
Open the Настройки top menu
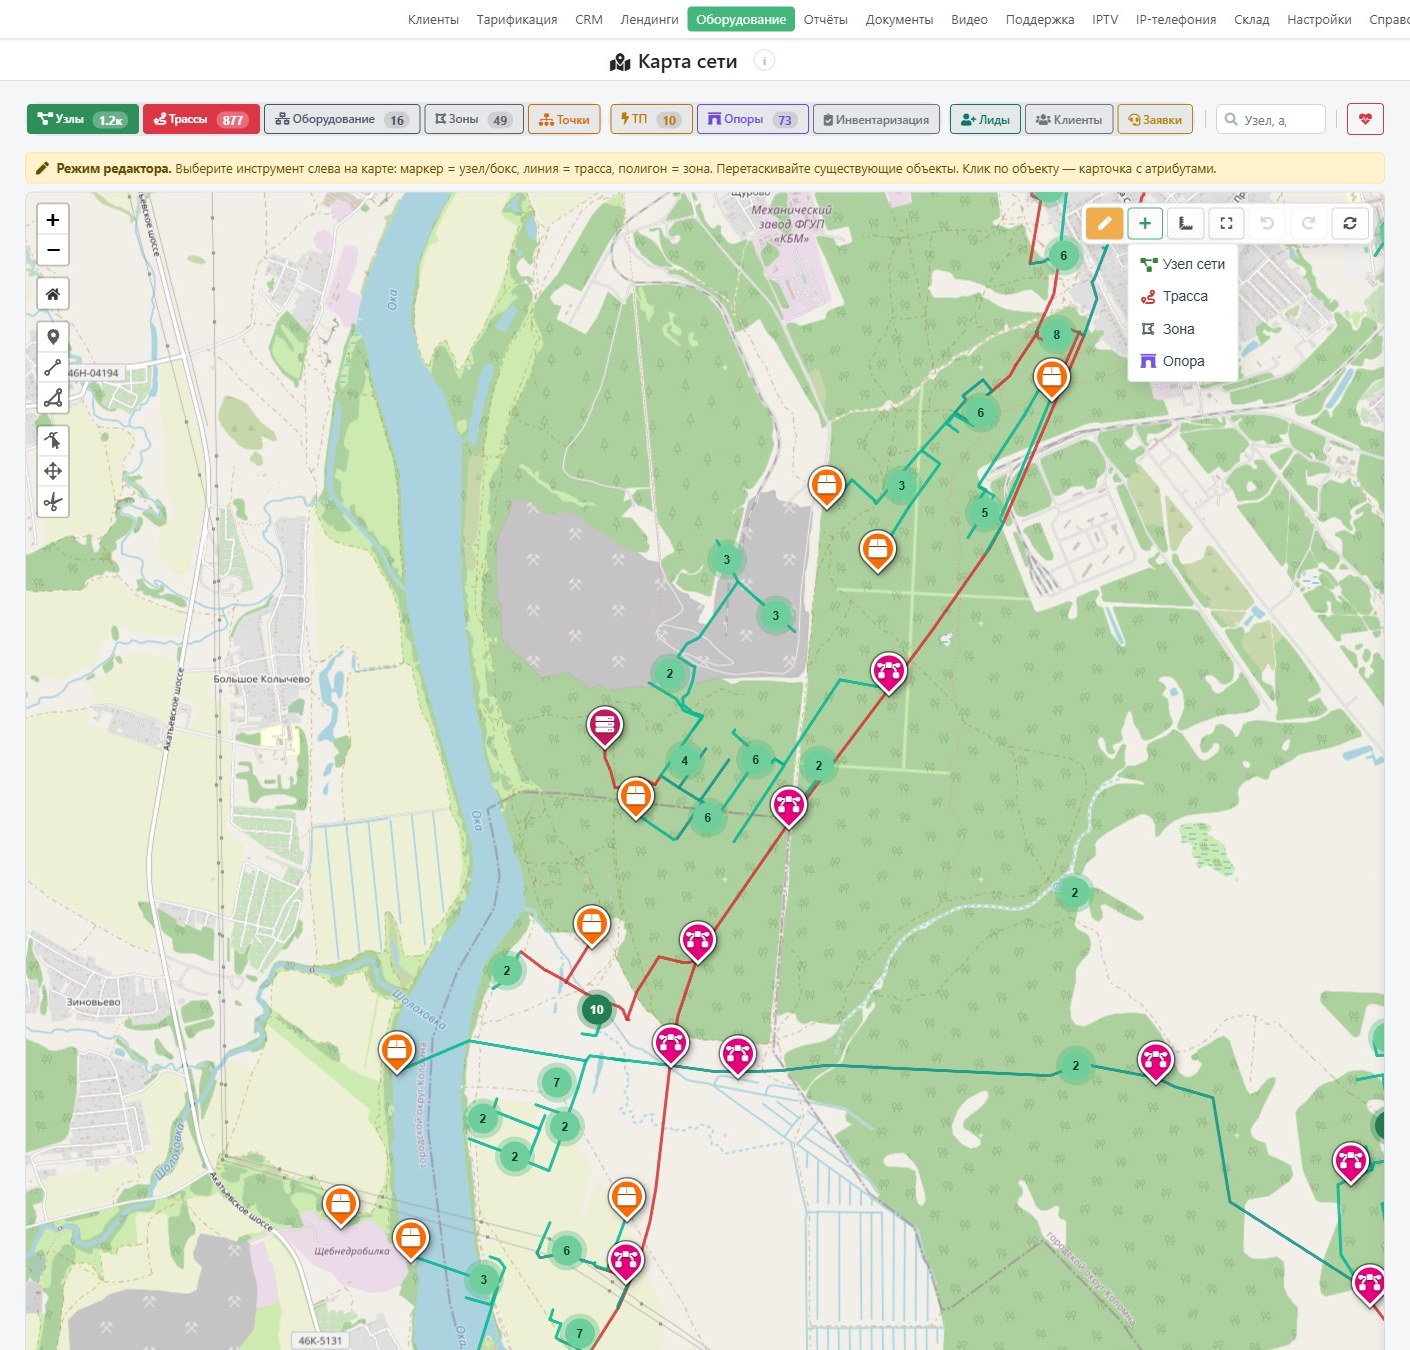pyautogui.click(x=1319, y=19)
